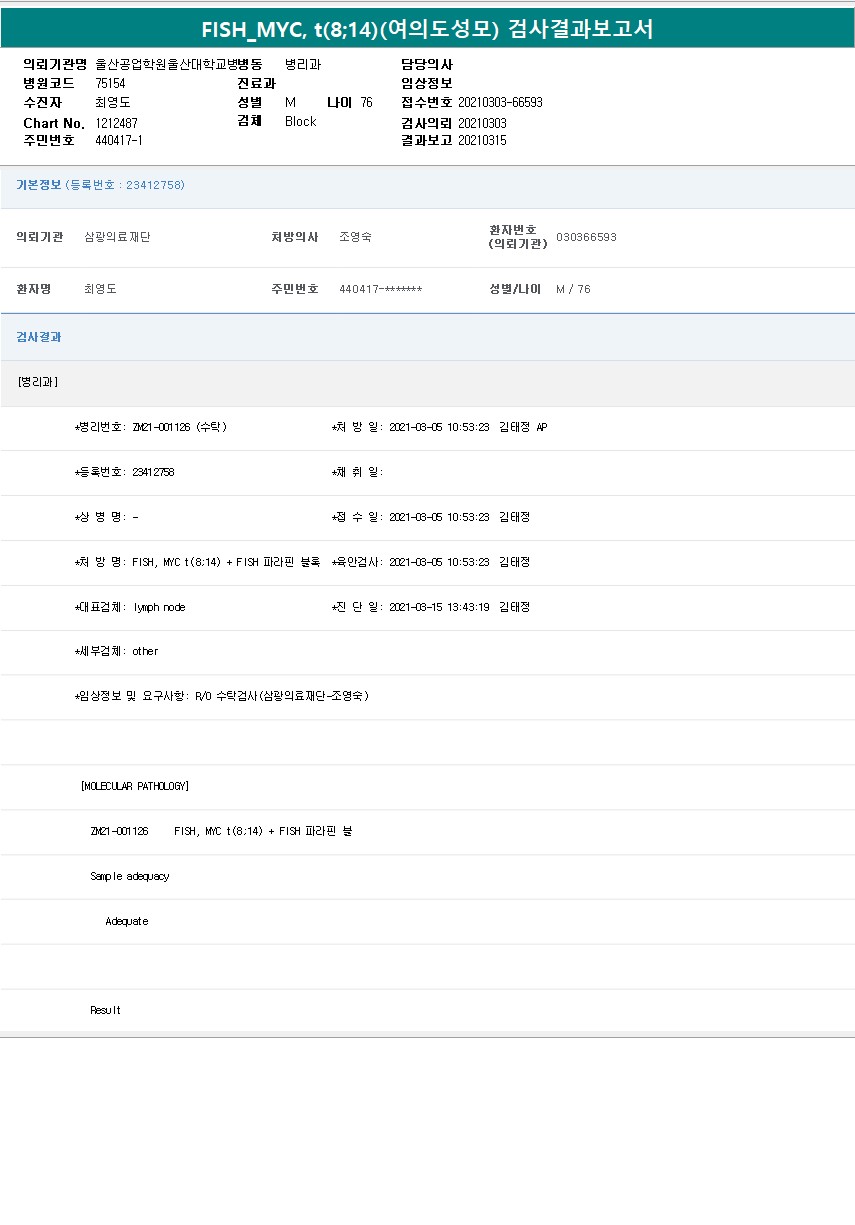Click prescribing doctor name 조영숙

click(355, 237)
